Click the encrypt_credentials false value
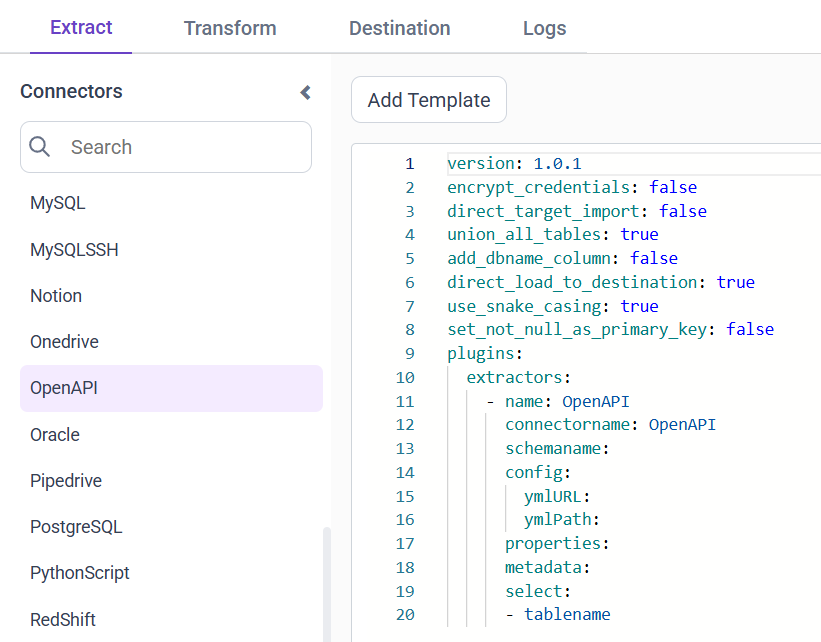 click(673, 187)
